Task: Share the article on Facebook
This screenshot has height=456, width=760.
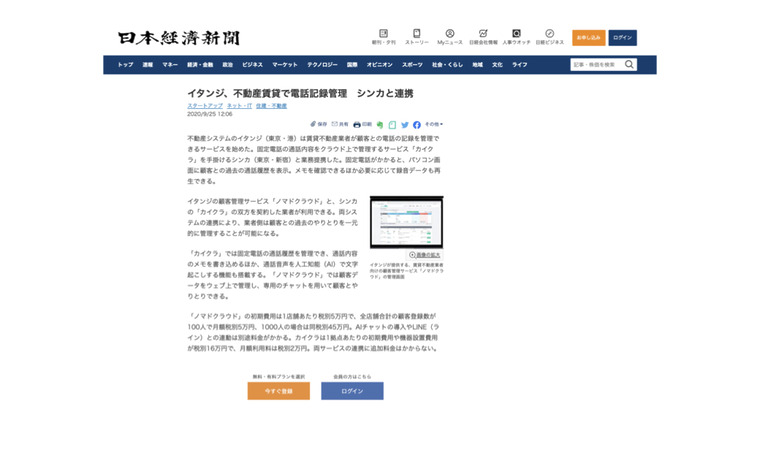Action: point(417,125)
